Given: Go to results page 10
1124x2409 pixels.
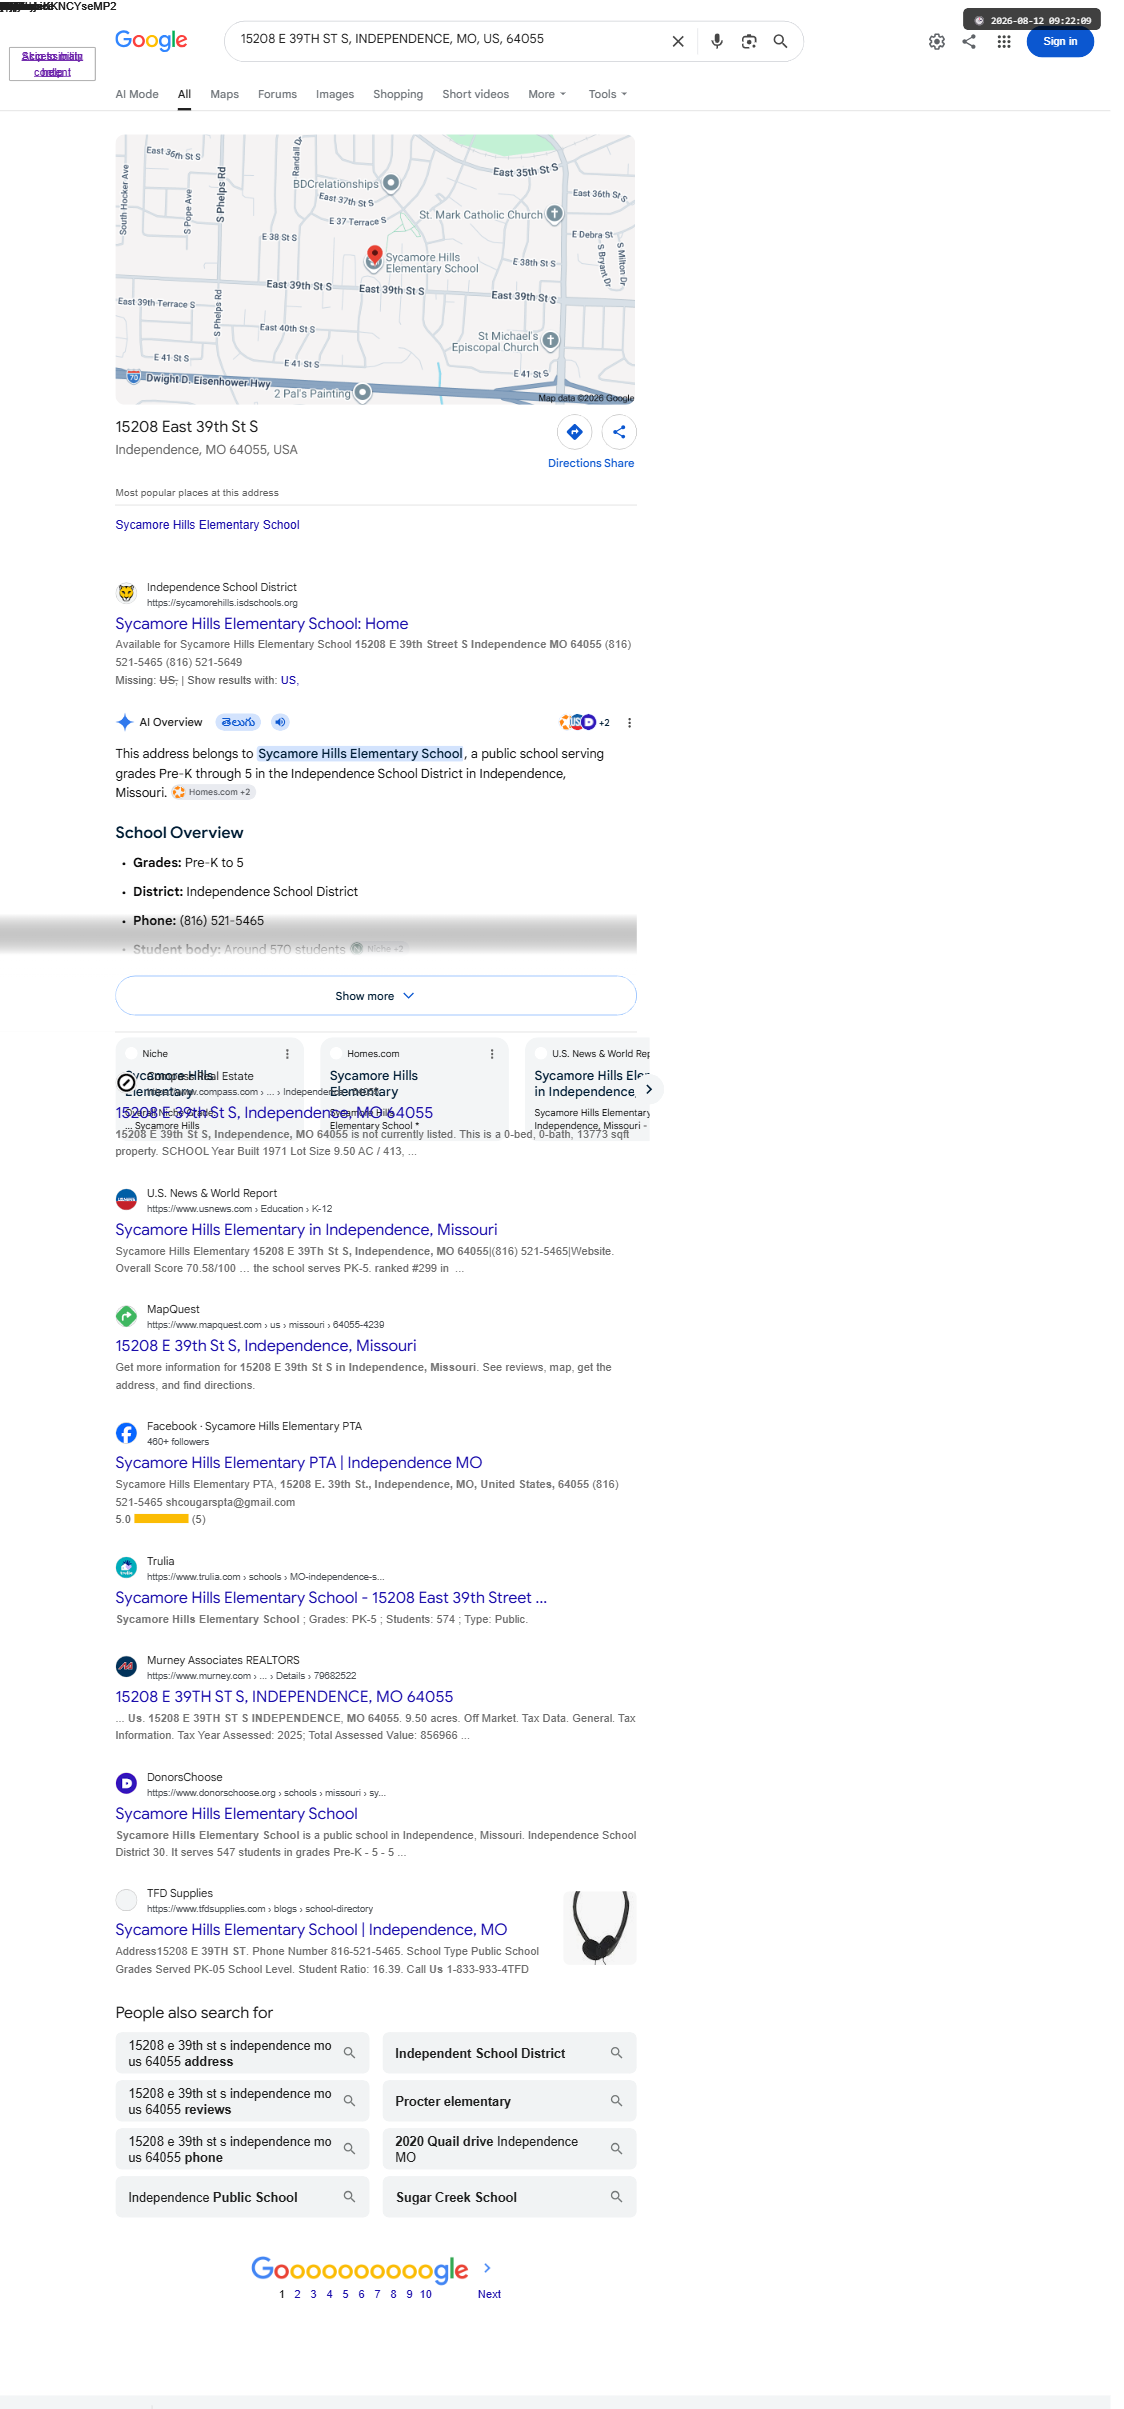Looking at the screenshot, I should pyautogui.click(x=426, y=2294).
